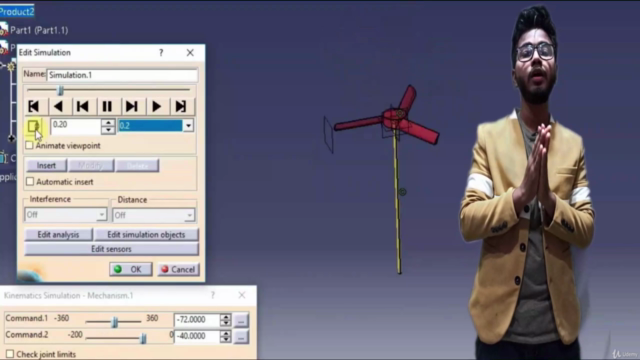
Task: Enable Check joint limits
Action: 10,354
